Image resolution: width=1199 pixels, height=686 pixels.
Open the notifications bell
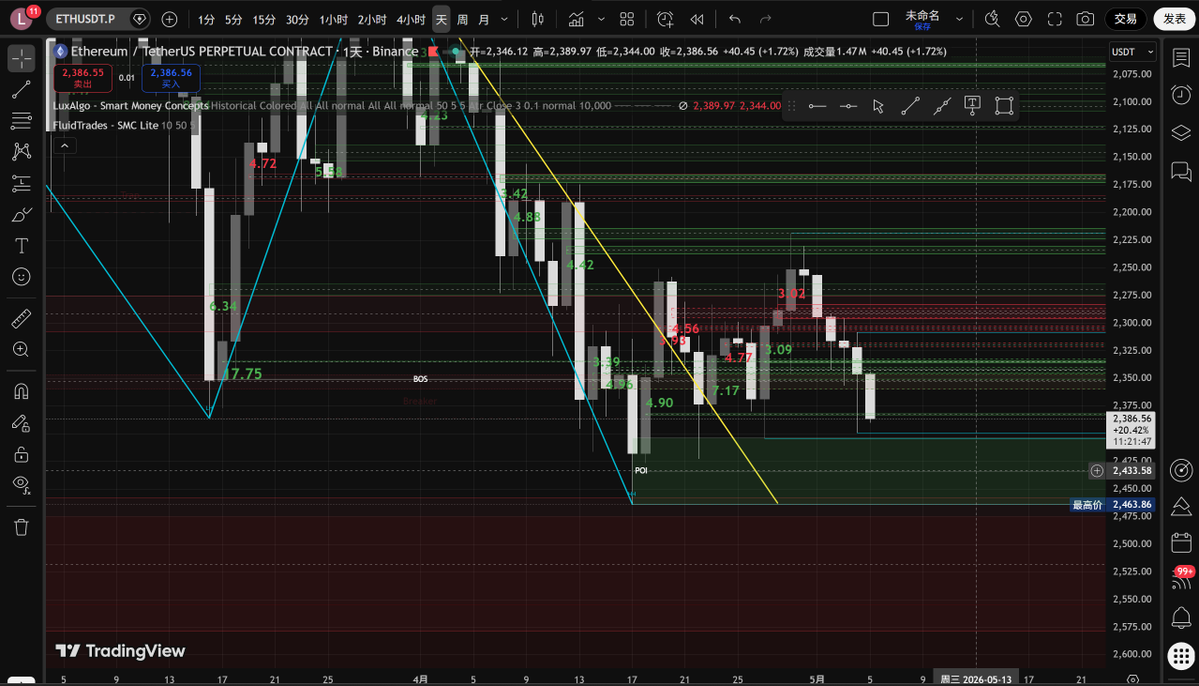pos(1181,618)
